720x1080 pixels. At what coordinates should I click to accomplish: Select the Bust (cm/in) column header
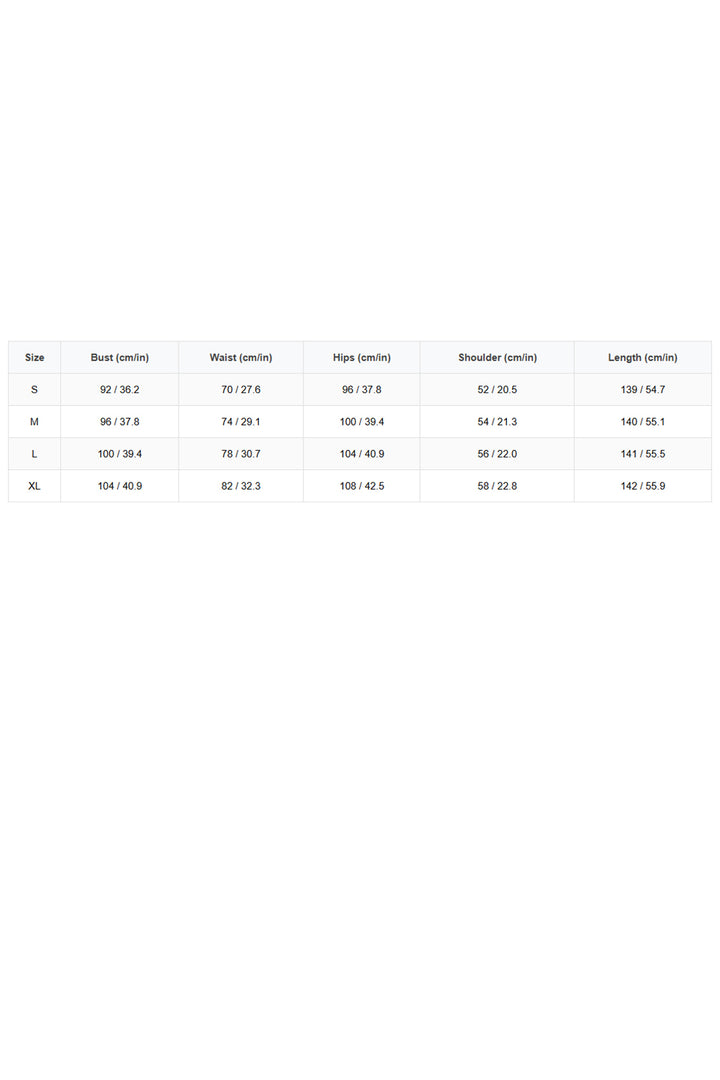[x=120, y=357]
